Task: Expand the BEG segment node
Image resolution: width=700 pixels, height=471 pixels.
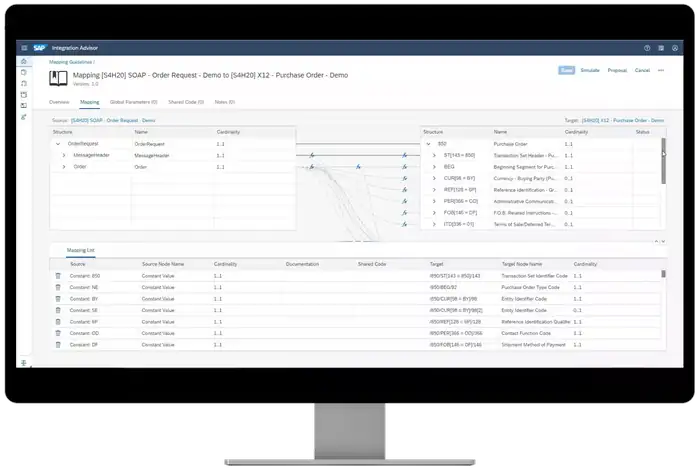Action: coord(434,166)
